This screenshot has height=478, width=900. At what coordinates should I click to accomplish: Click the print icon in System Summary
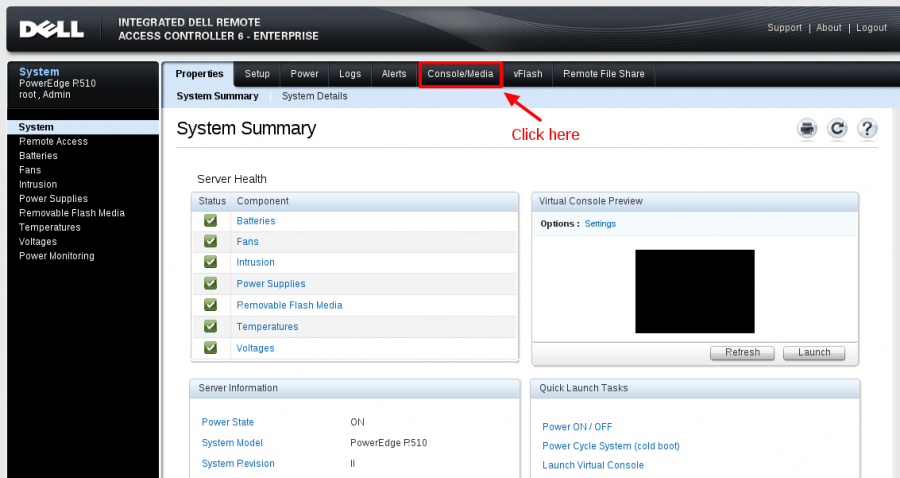coord(807,128)
